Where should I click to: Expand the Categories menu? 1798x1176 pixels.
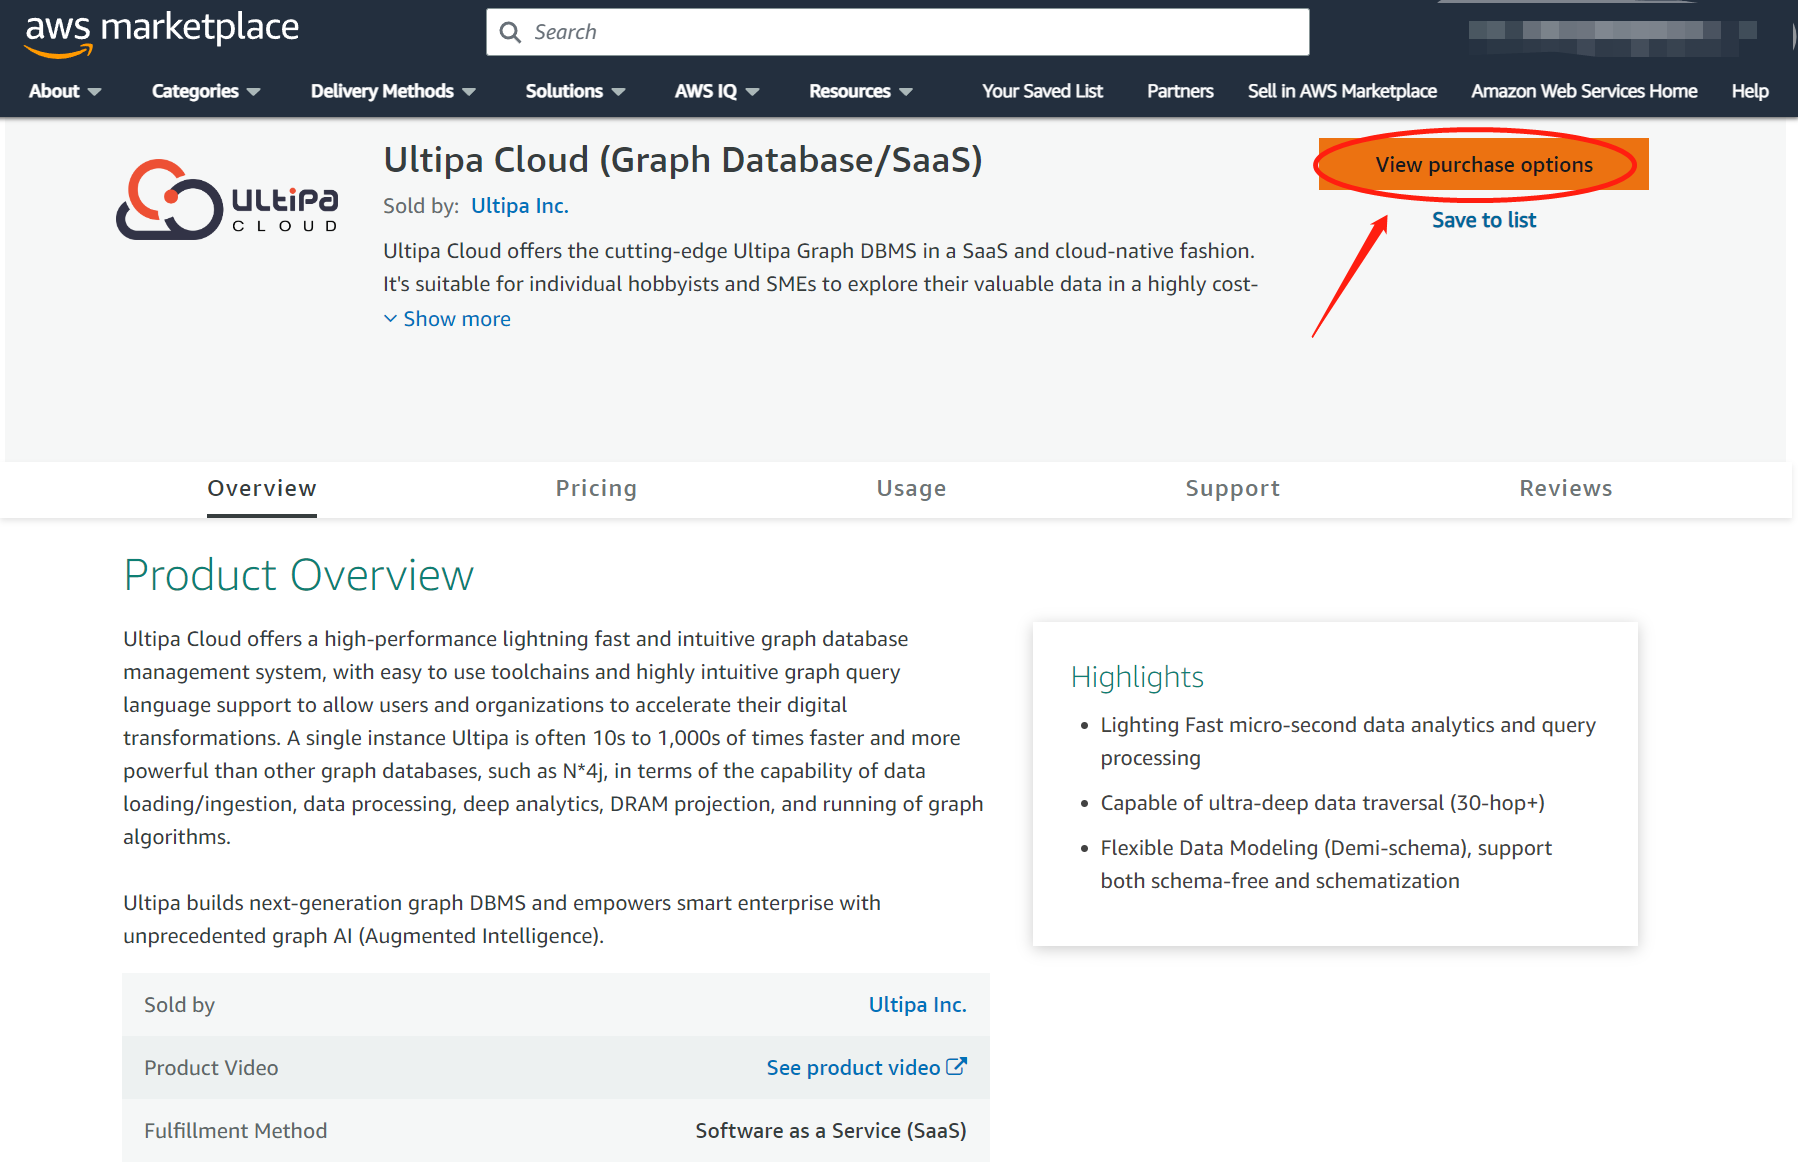pyautogui.click(x=206, y=91)
